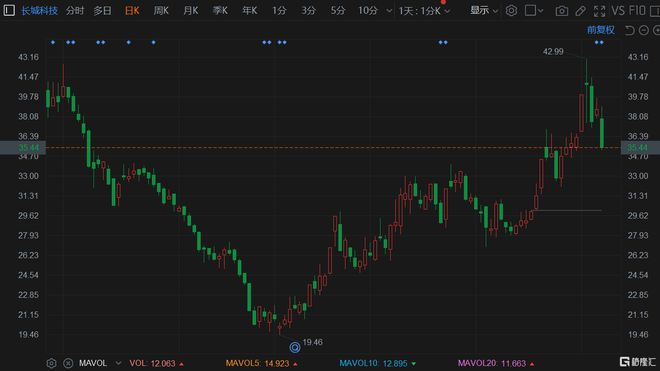
Task: Undo the chart zoom with the arrow icon
Action: 630,30
